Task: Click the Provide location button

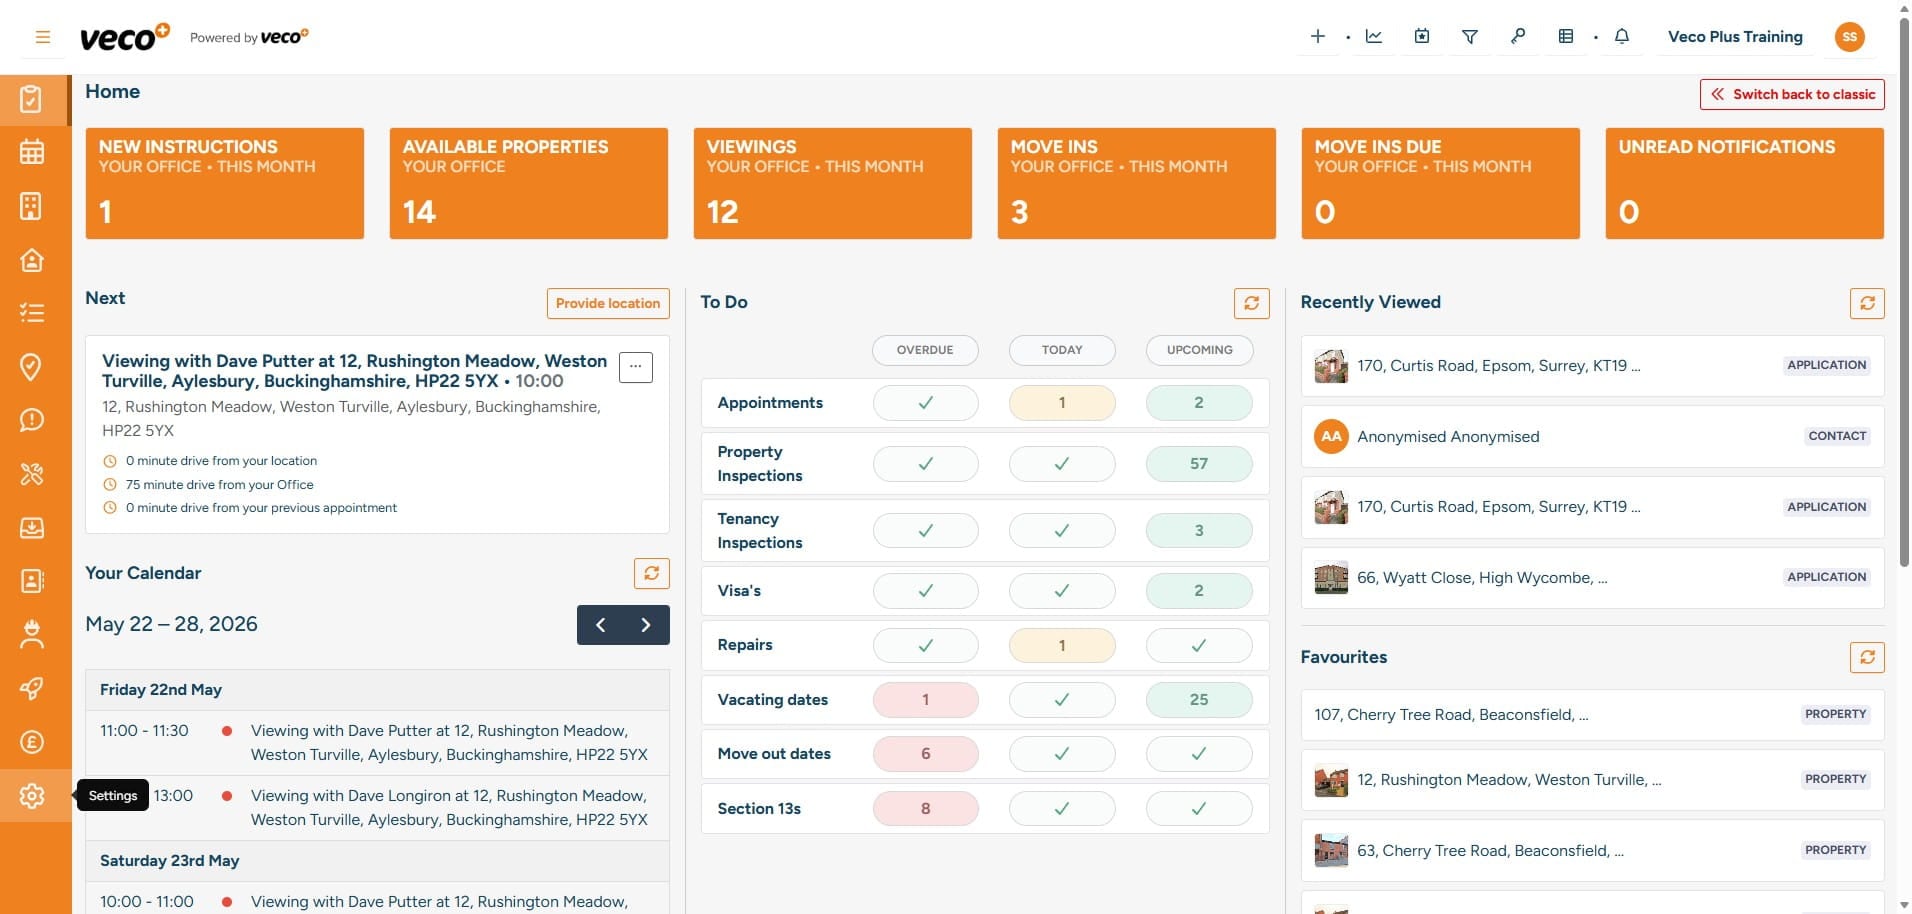Action: point(608,303)
